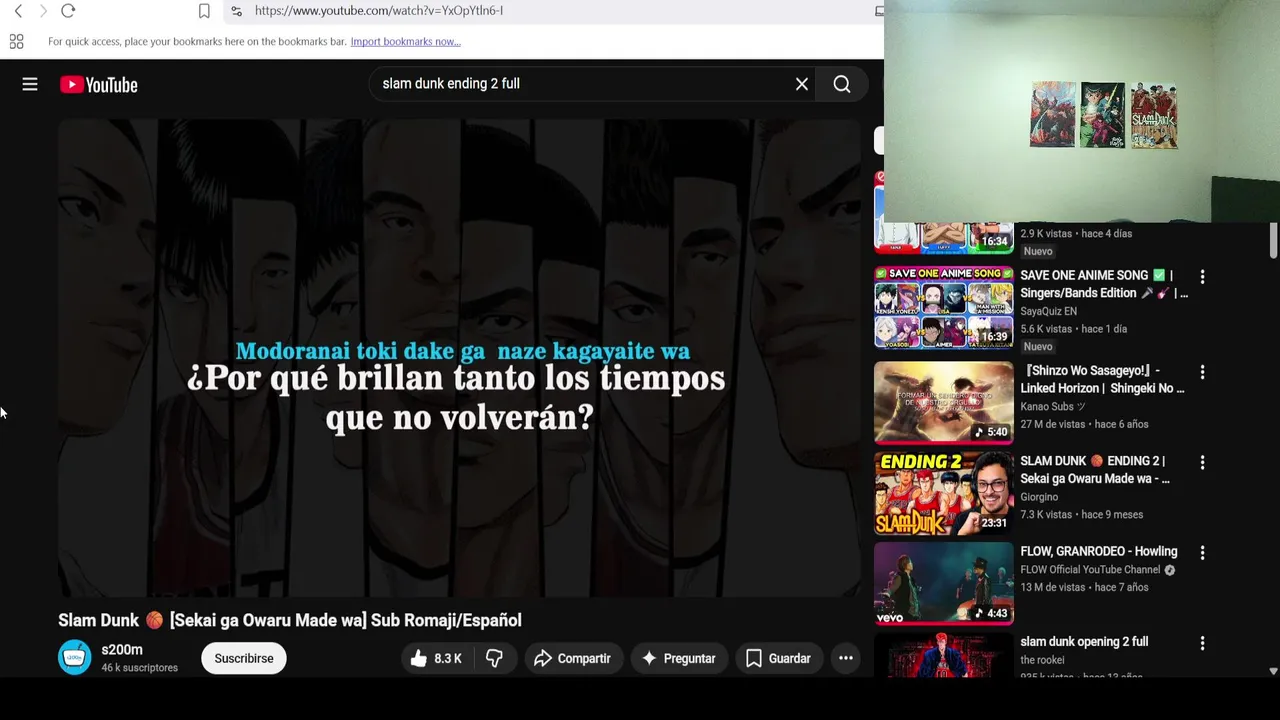The width and height of the screenshot is (1280, 720).
Task: Open FLOW Official YouTube Channel name
Action: pos(1090,570)
